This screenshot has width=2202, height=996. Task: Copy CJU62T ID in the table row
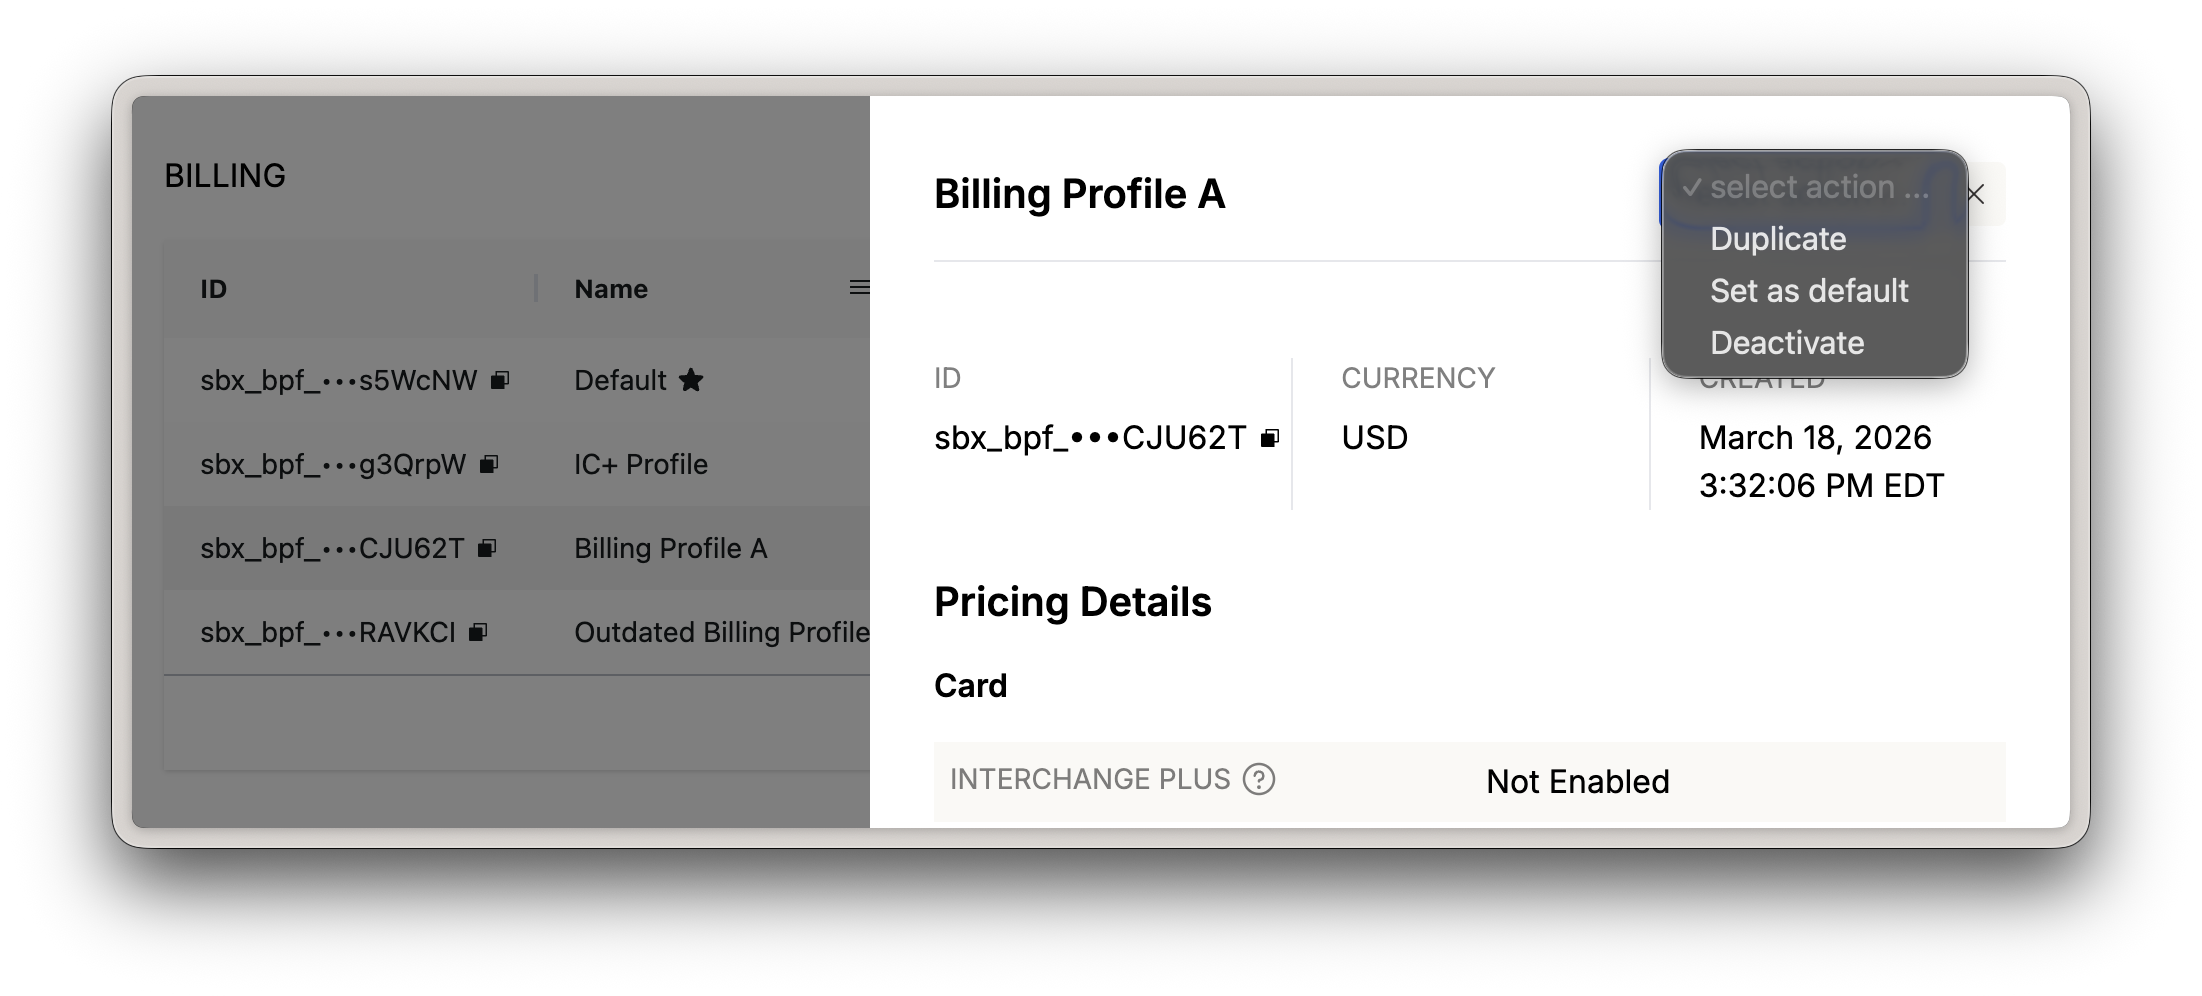pyautogui.click(x=487, y=548)
